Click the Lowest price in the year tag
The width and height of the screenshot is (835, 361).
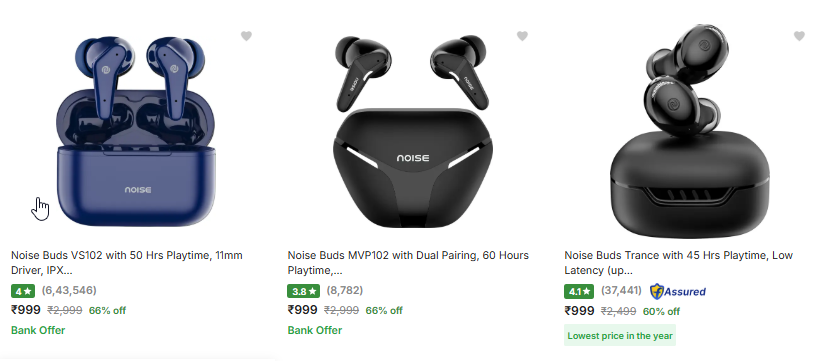click(620, 335)
